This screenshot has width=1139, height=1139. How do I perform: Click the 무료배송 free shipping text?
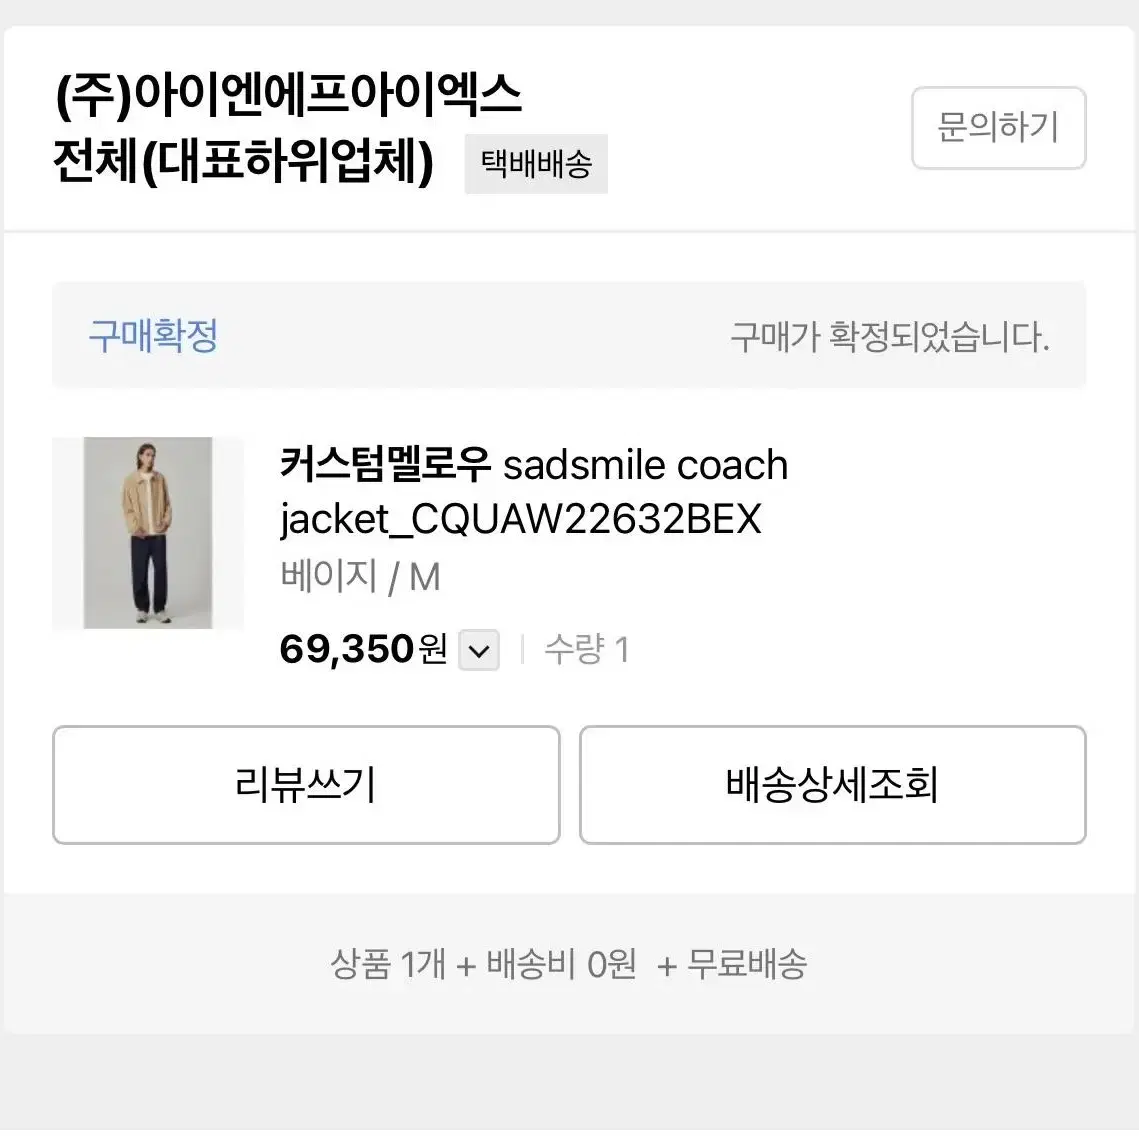click(747, 964)
